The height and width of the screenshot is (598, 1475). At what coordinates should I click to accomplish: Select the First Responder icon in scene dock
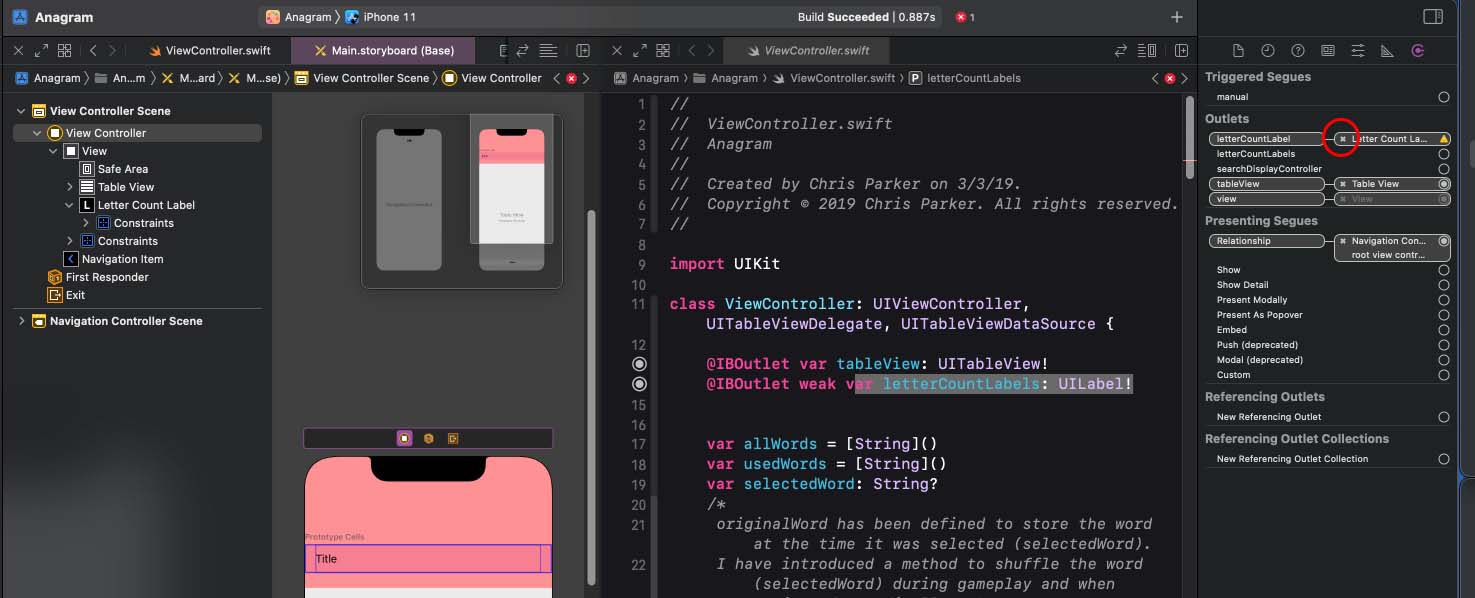coord(428,438)
